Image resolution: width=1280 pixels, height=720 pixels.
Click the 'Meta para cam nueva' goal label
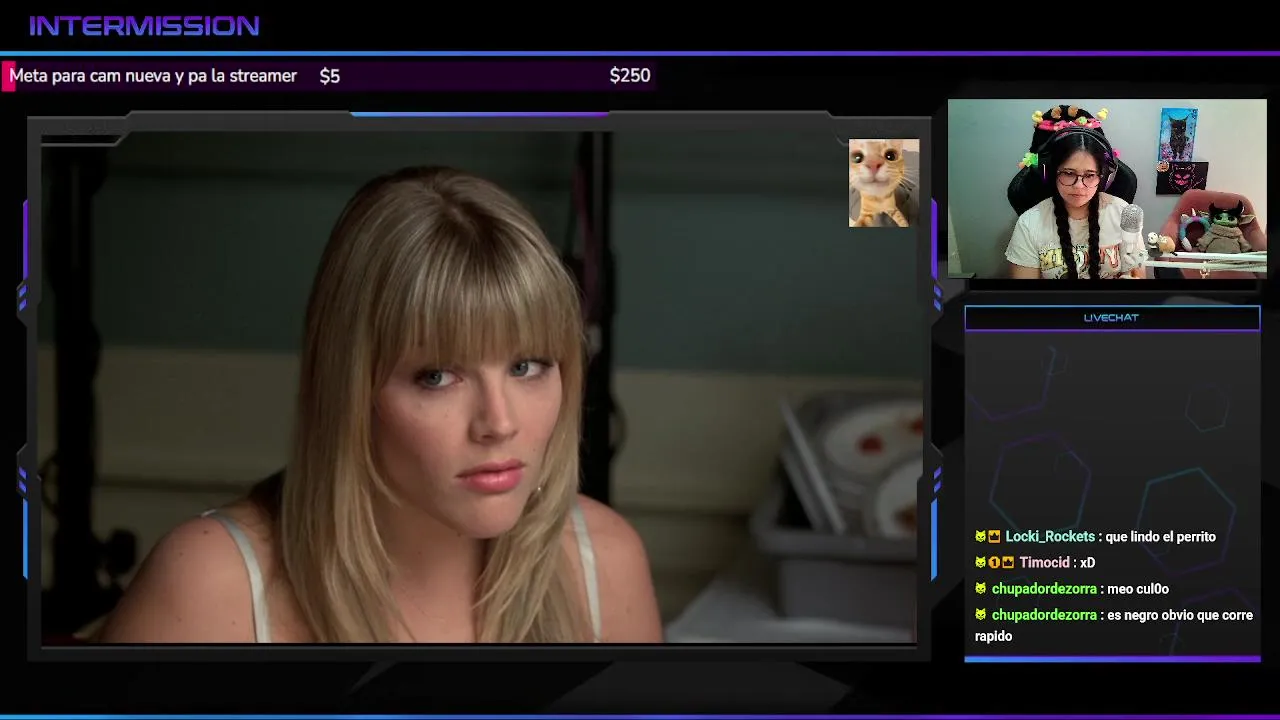pos(153,76)
